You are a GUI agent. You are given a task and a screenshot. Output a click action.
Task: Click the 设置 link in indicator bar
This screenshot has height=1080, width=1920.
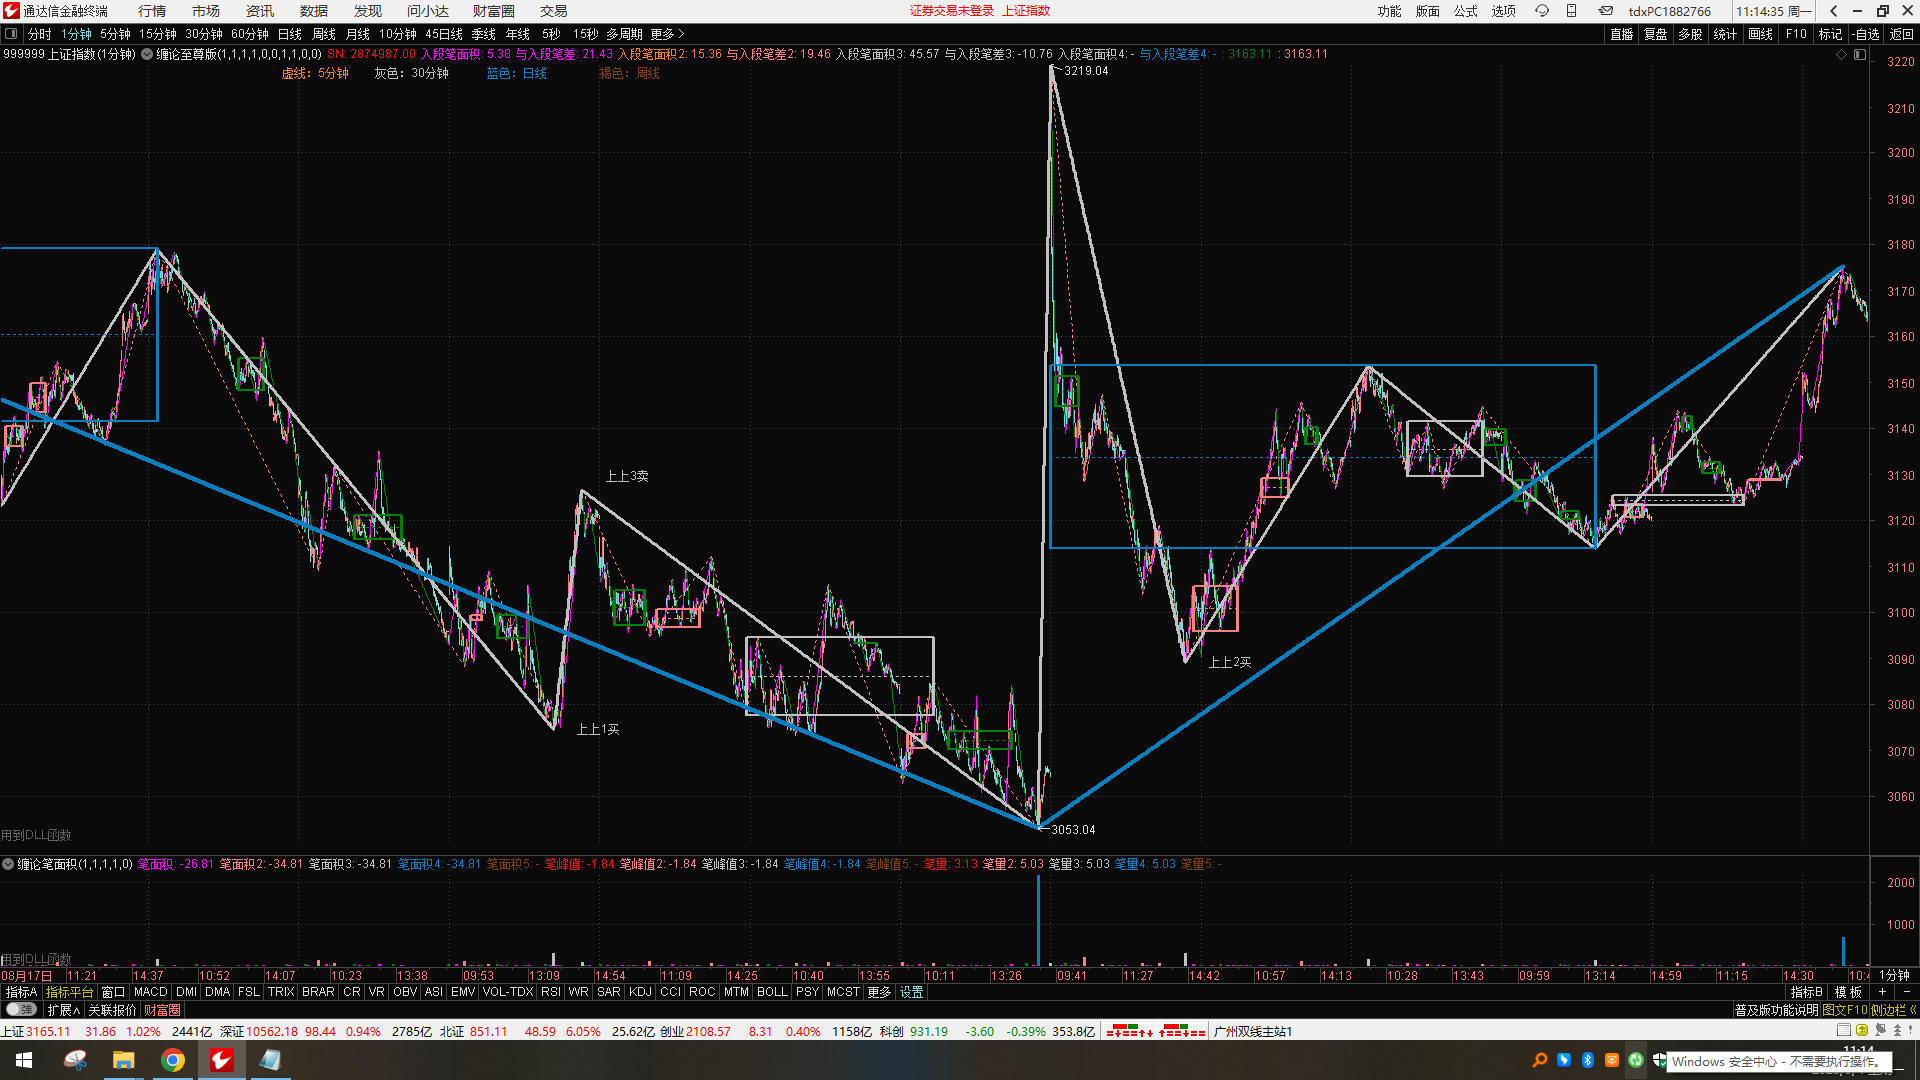tap(911, 992)
